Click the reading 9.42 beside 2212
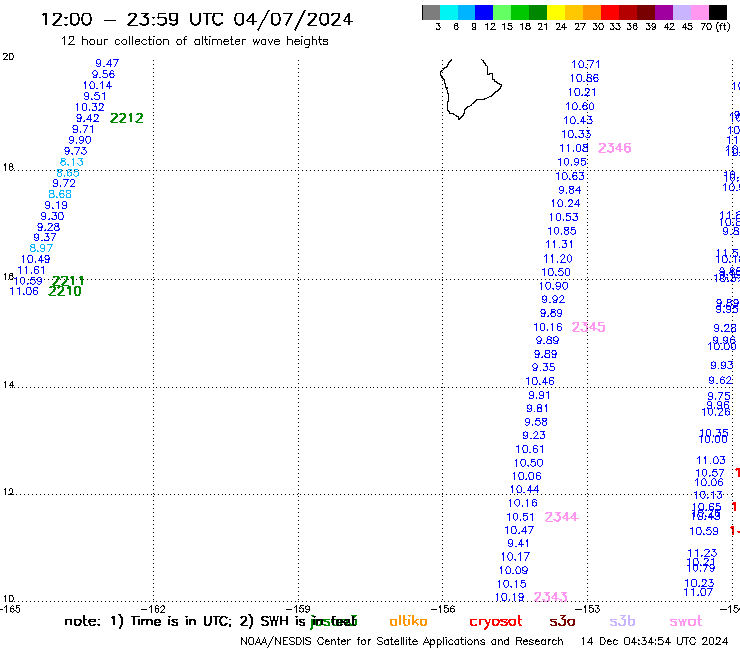The width and height of the screenshot is (740, 650). click(x=88, y=118)
